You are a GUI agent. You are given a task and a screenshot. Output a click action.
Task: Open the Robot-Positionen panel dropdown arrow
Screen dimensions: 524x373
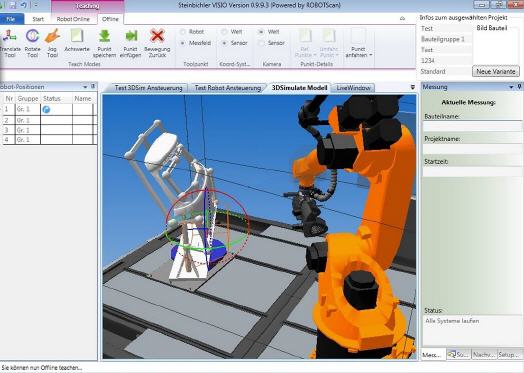coord(85,87)
